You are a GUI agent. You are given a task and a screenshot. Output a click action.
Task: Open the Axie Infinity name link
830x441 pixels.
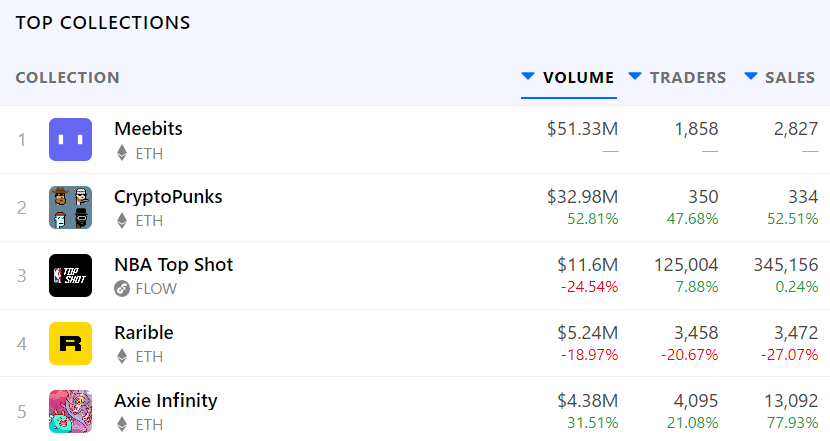(166, 401)
